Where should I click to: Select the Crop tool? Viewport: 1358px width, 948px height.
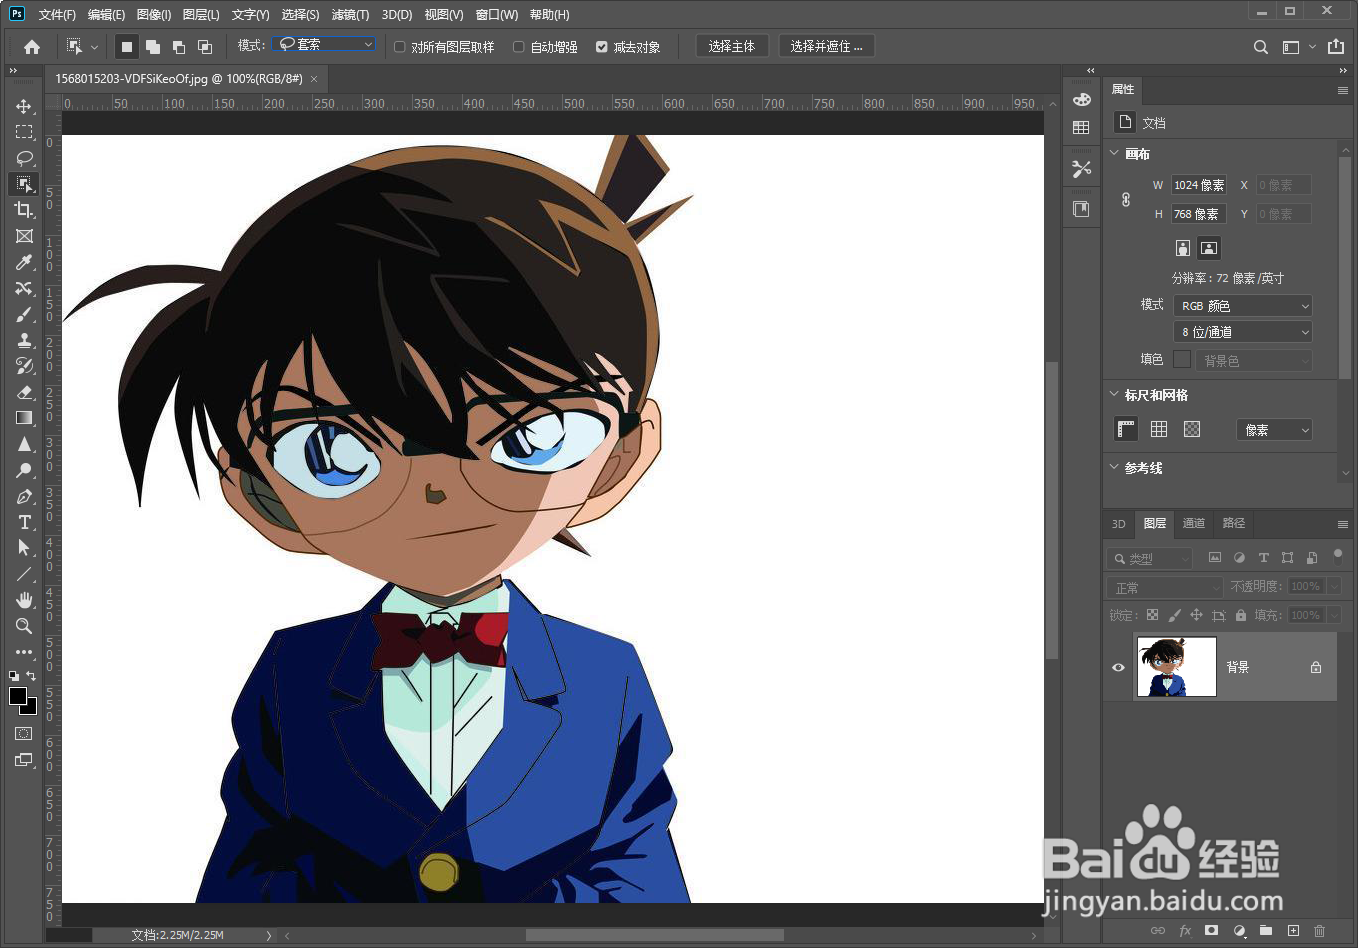click(x=24, y=210)
